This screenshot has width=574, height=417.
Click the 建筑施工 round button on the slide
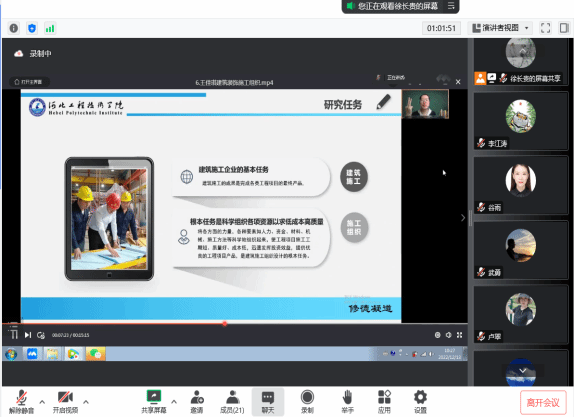(x=354, y=177)
